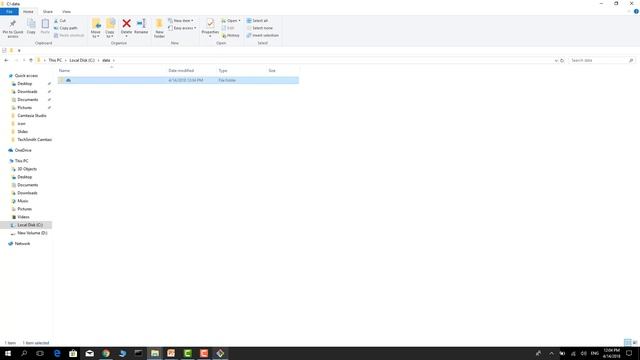
Task: Go up one folder level arrow
Action: [31, 60]
